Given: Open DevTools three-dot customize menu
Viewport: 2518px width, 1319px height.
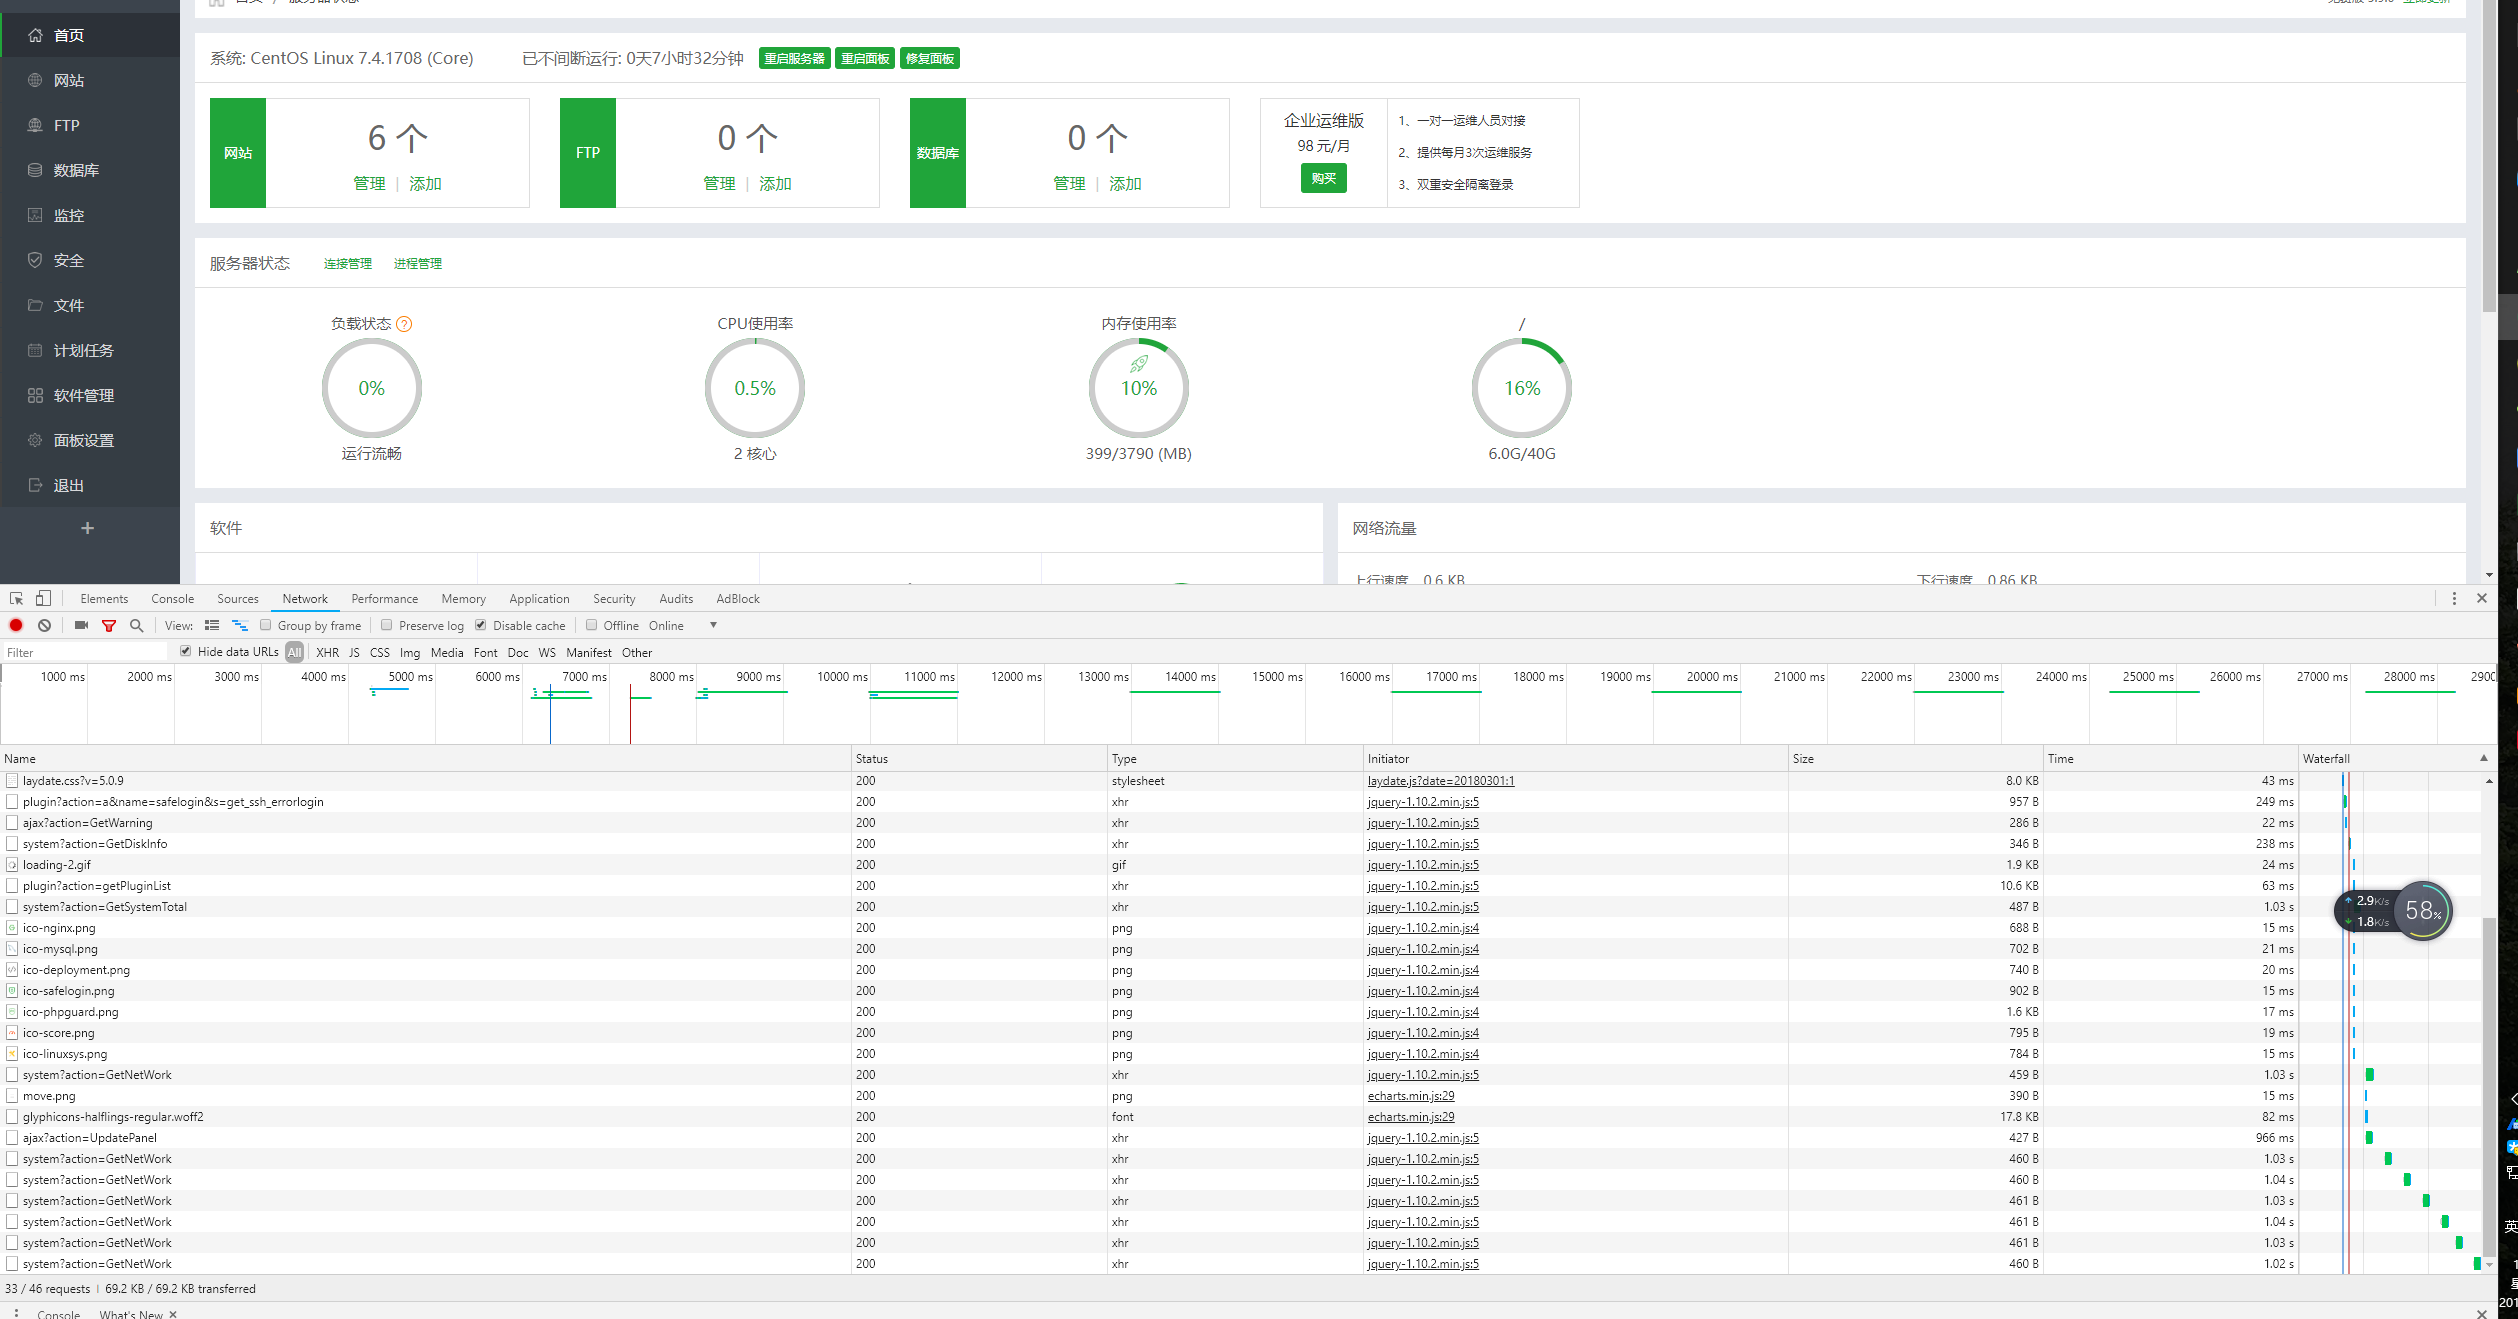Looking at the screenshot, I should (x=2454, y=598).
